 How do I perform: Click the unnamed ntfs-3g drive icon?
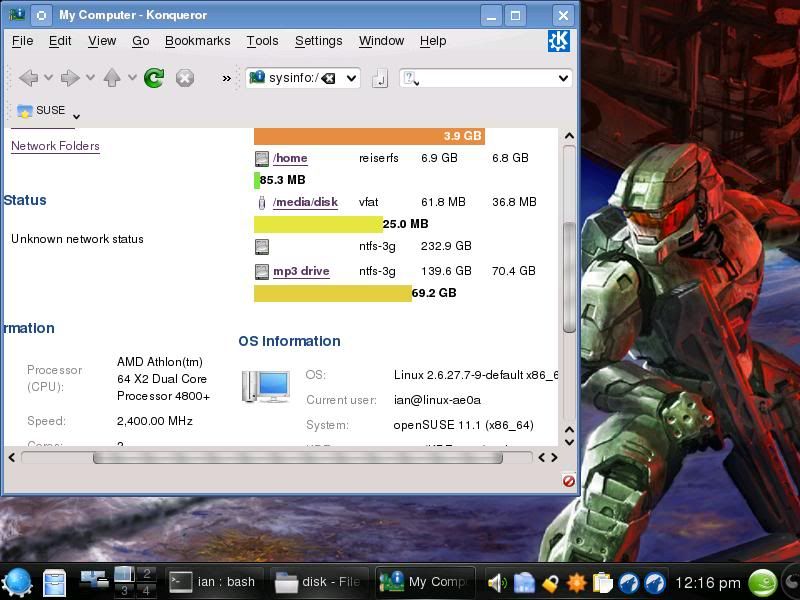click(x=262, y=247)
